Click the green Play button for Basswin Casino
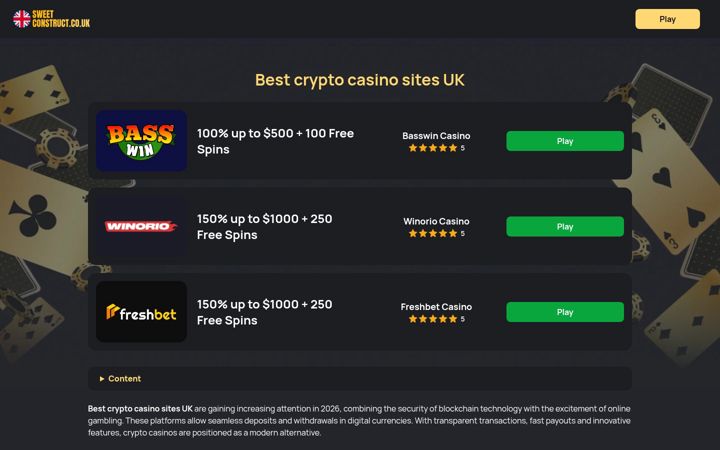 (565, 141)
